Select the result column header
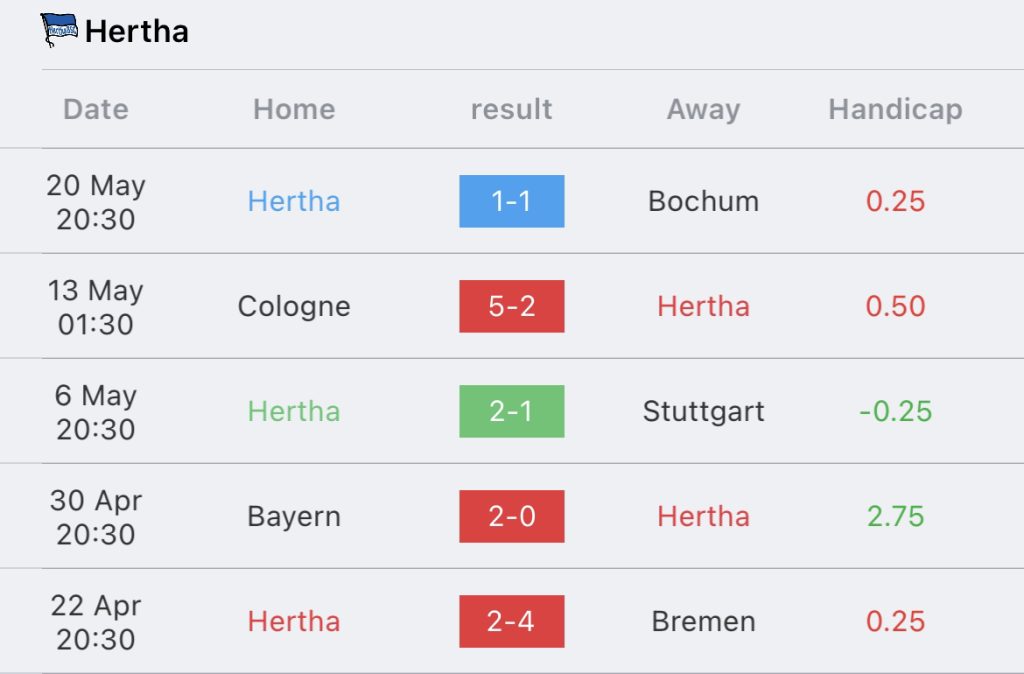 click(x=511, y=109)
